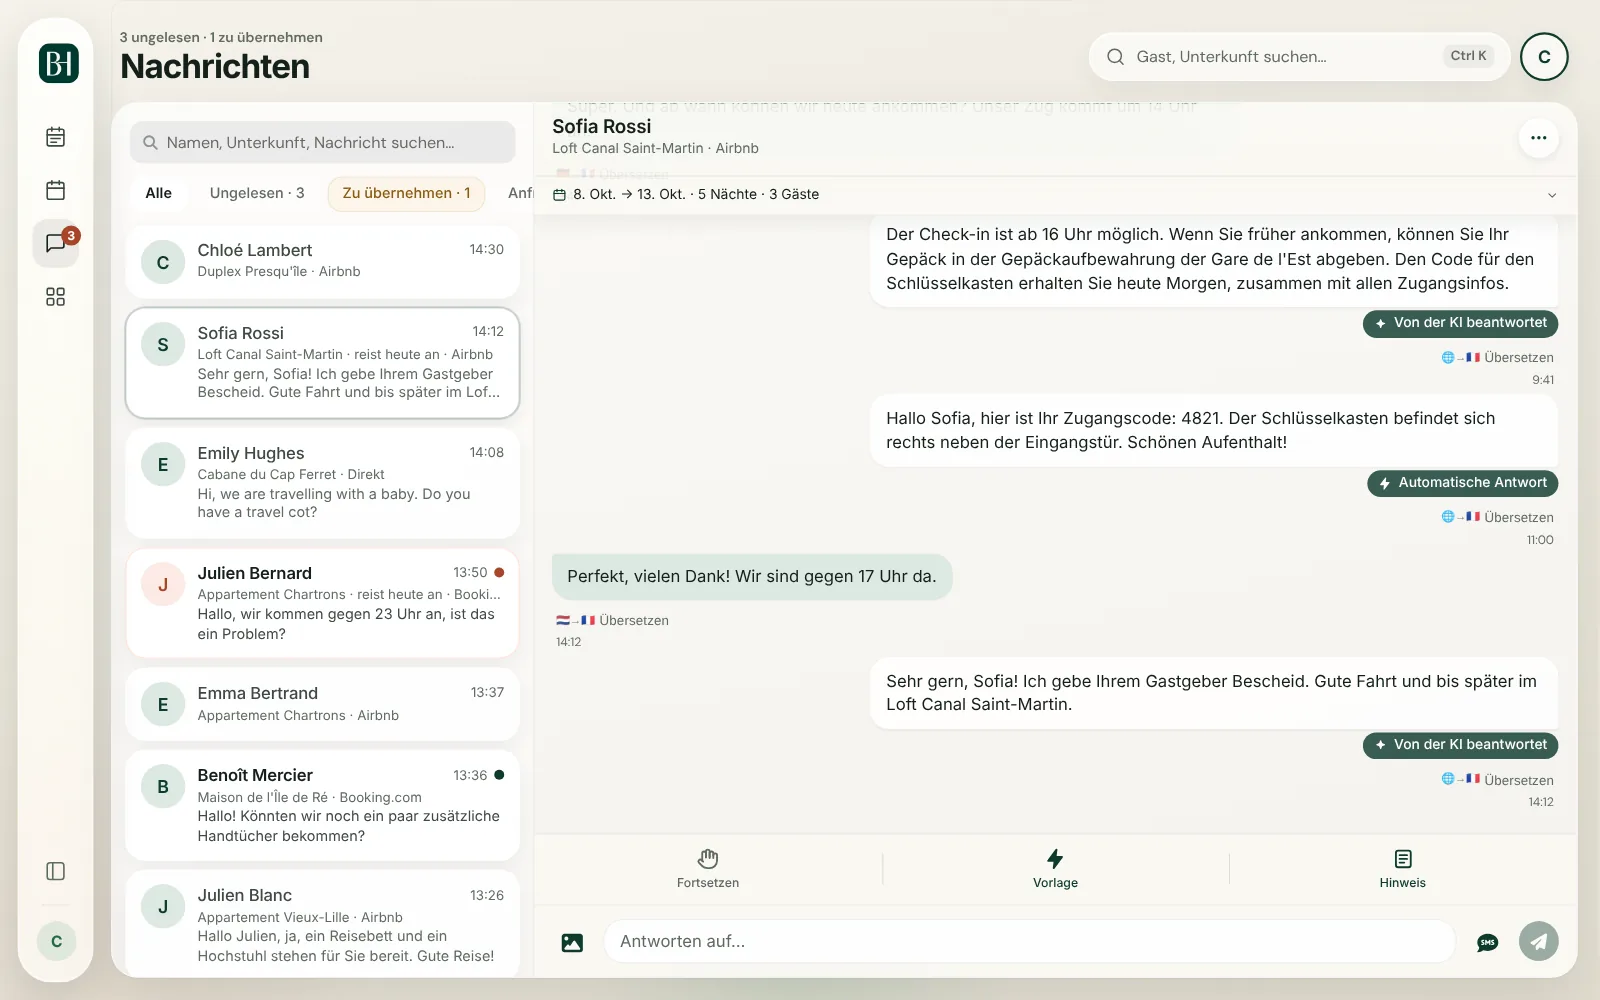Select the Zu übernehmen · 1 tab
Image resolution: width=1600 pixels, height=1000 pixels.
coord(406,193)
